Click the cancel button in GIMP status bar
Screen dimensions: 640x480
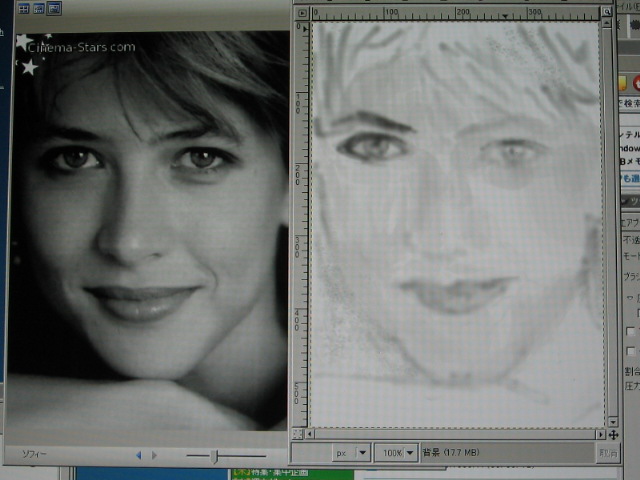[607, 453]
